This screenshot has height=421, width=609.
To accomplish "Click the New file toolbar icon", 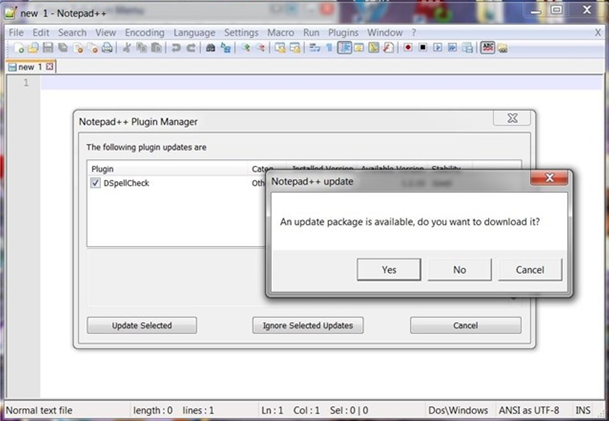I will (18, 48).
